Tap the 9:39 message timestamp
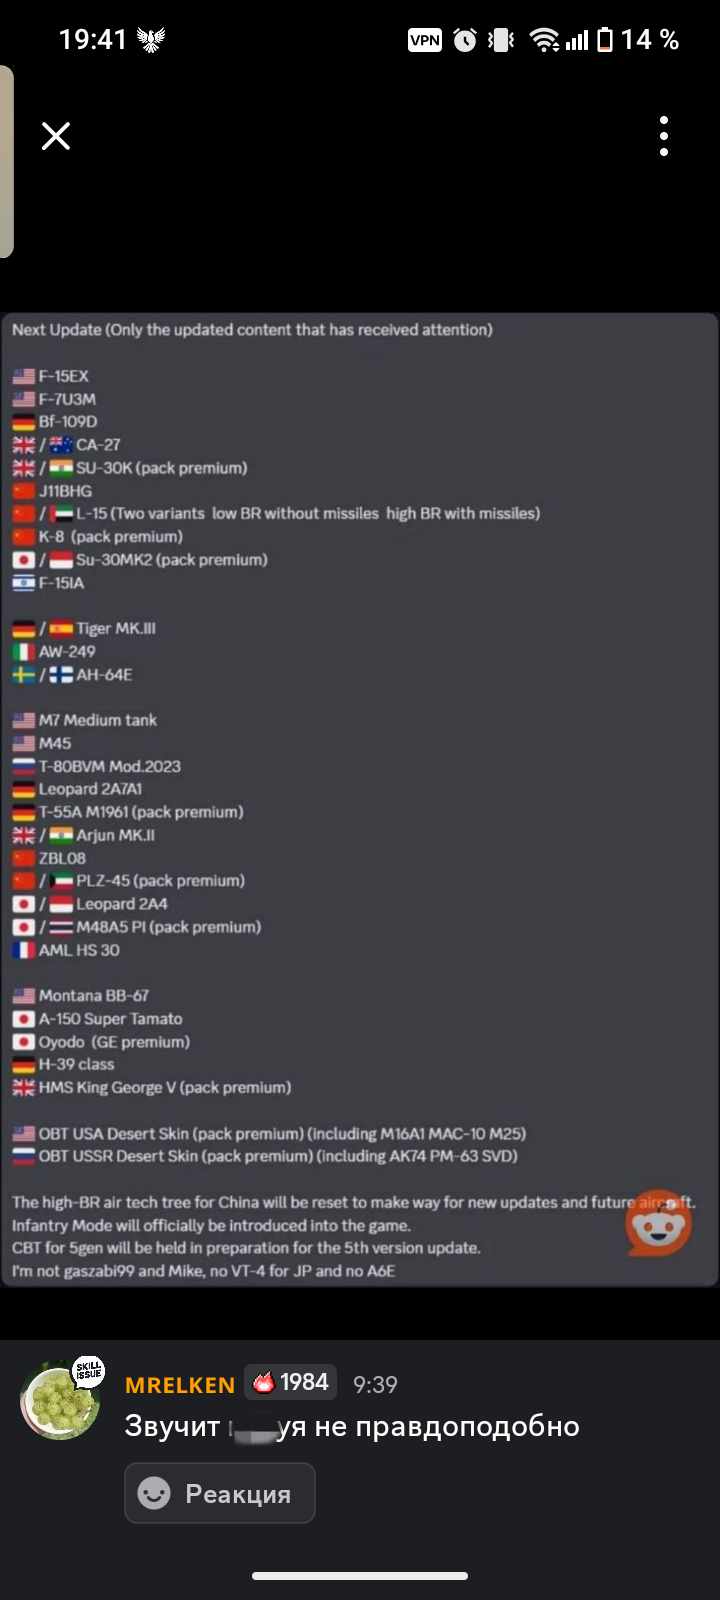 pyautogui.click(x=375, y=1384)
